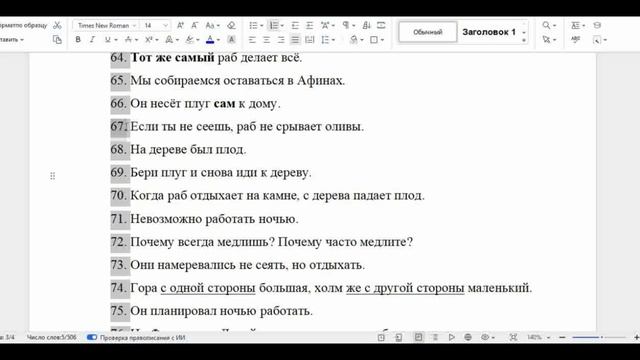Click the line 67 list number
Image resolution: width=640 pixels, height=360 pixels.
coord(120,127)
